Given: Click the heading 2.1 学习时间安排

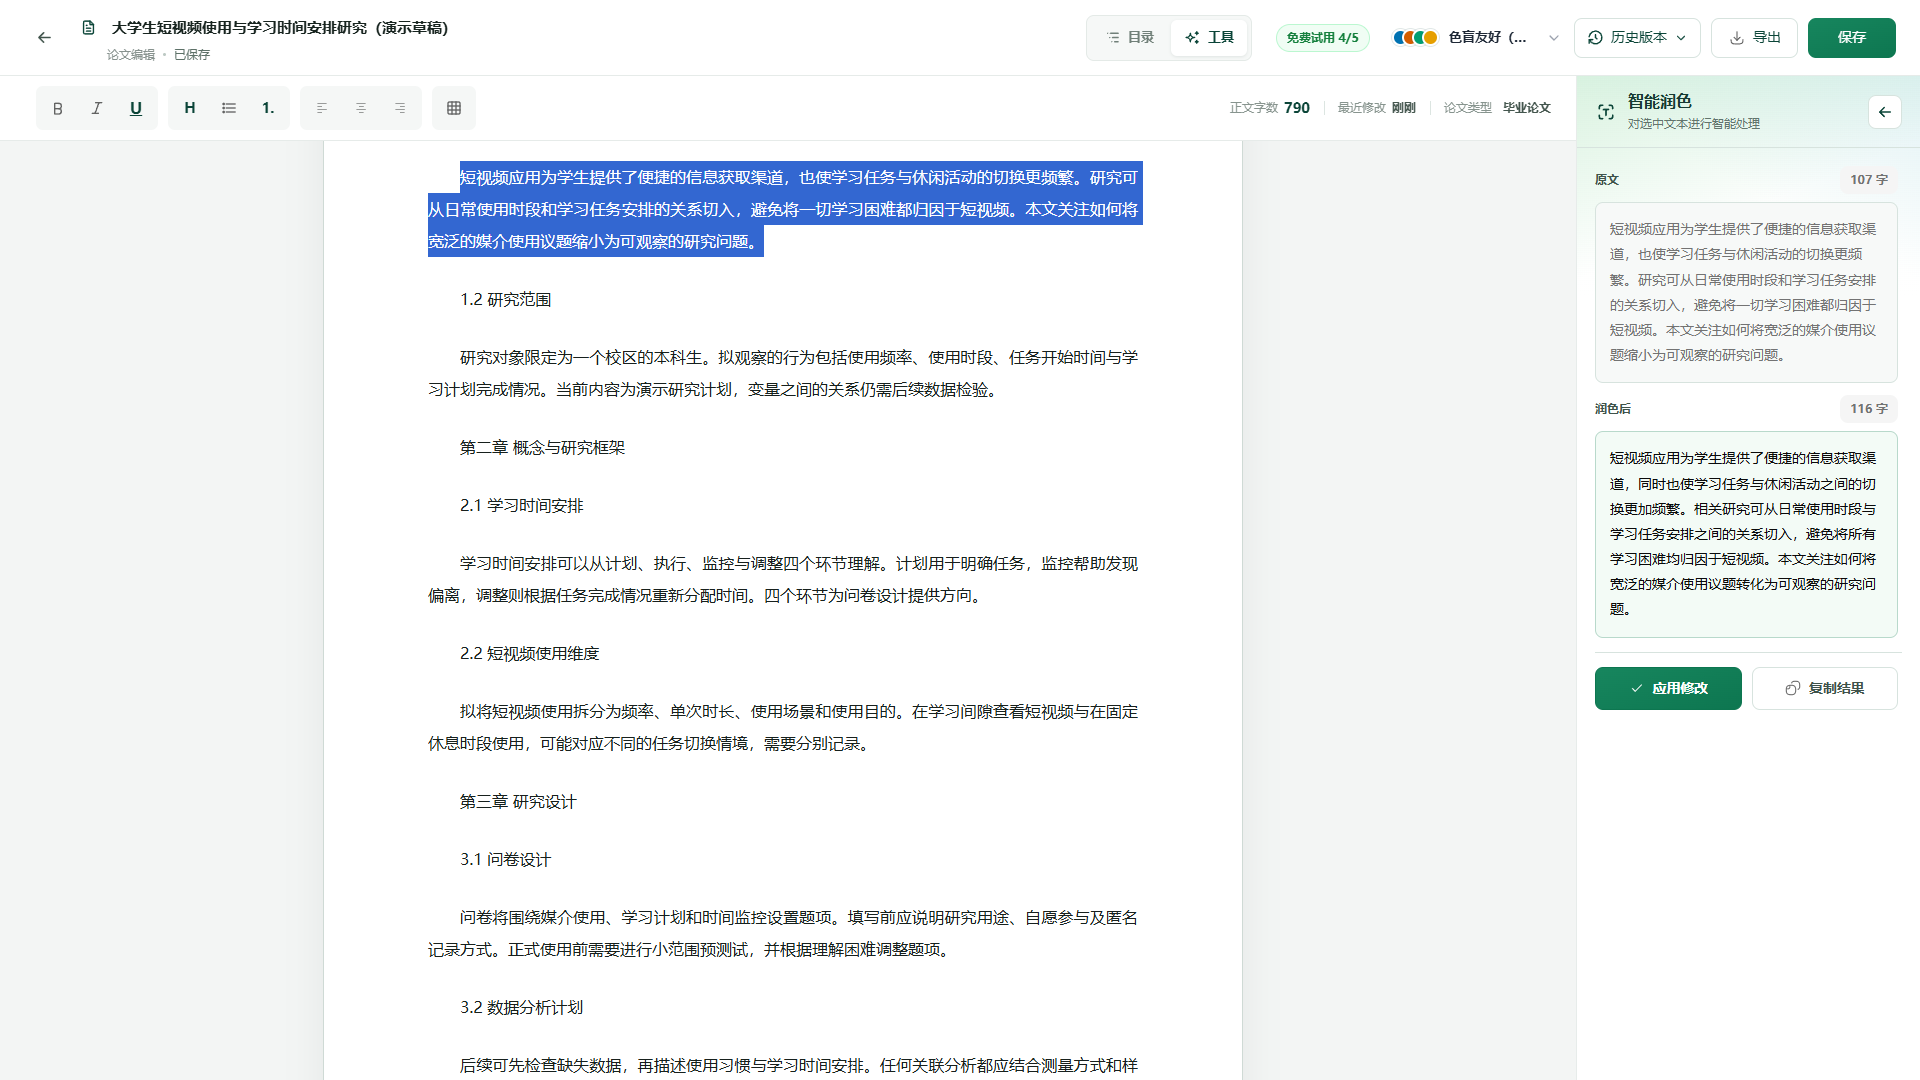Looking at the screenshot, I should pos(521,506).
